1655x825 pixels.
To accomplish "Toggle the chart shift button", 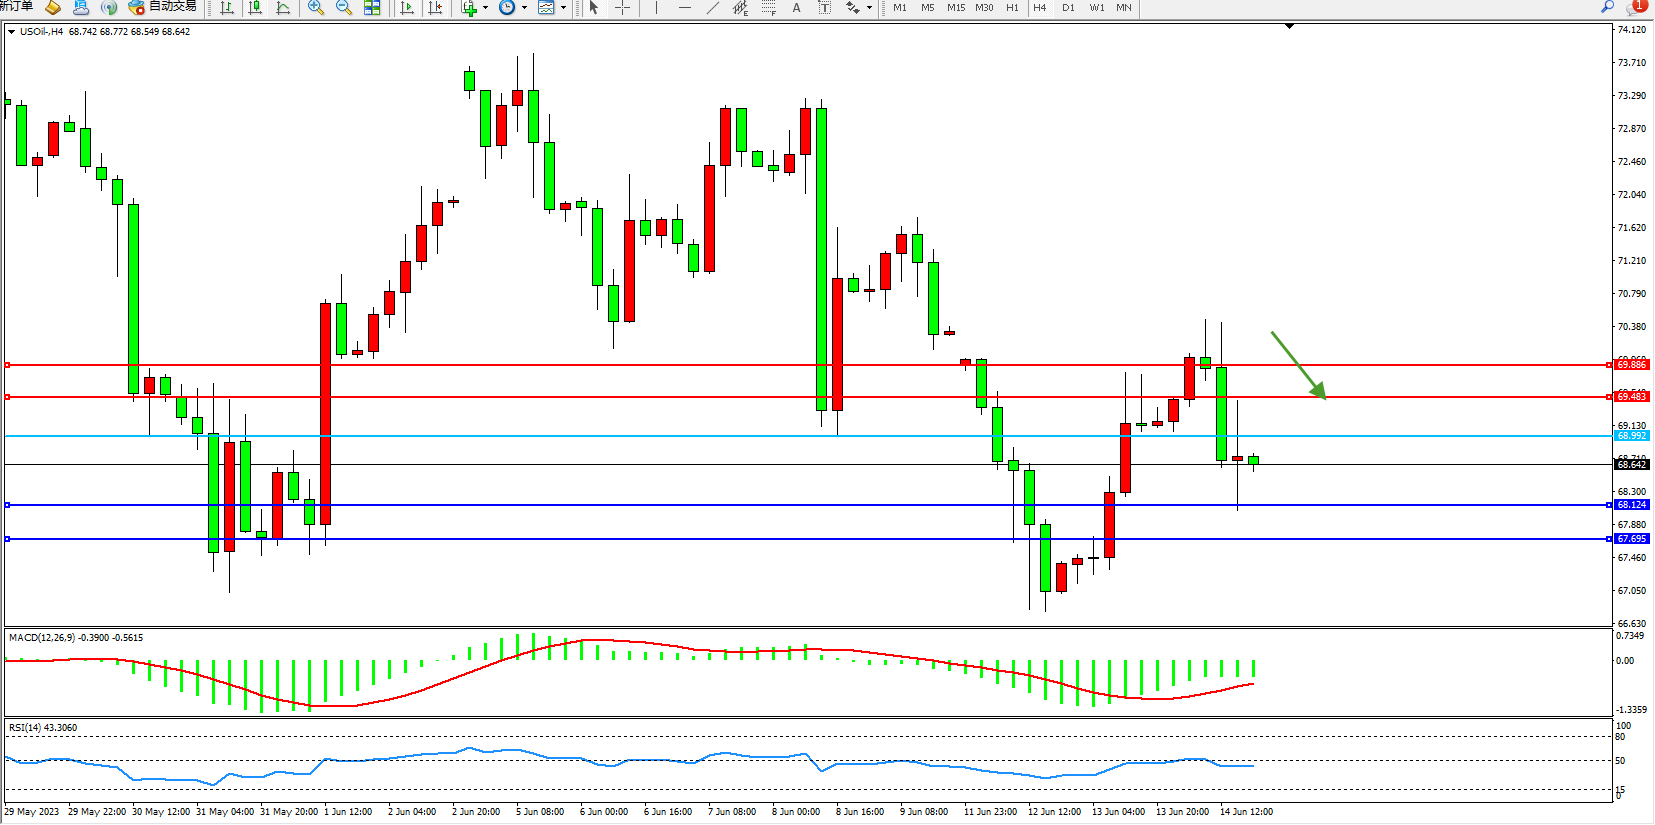I will (x=435, y=8).
